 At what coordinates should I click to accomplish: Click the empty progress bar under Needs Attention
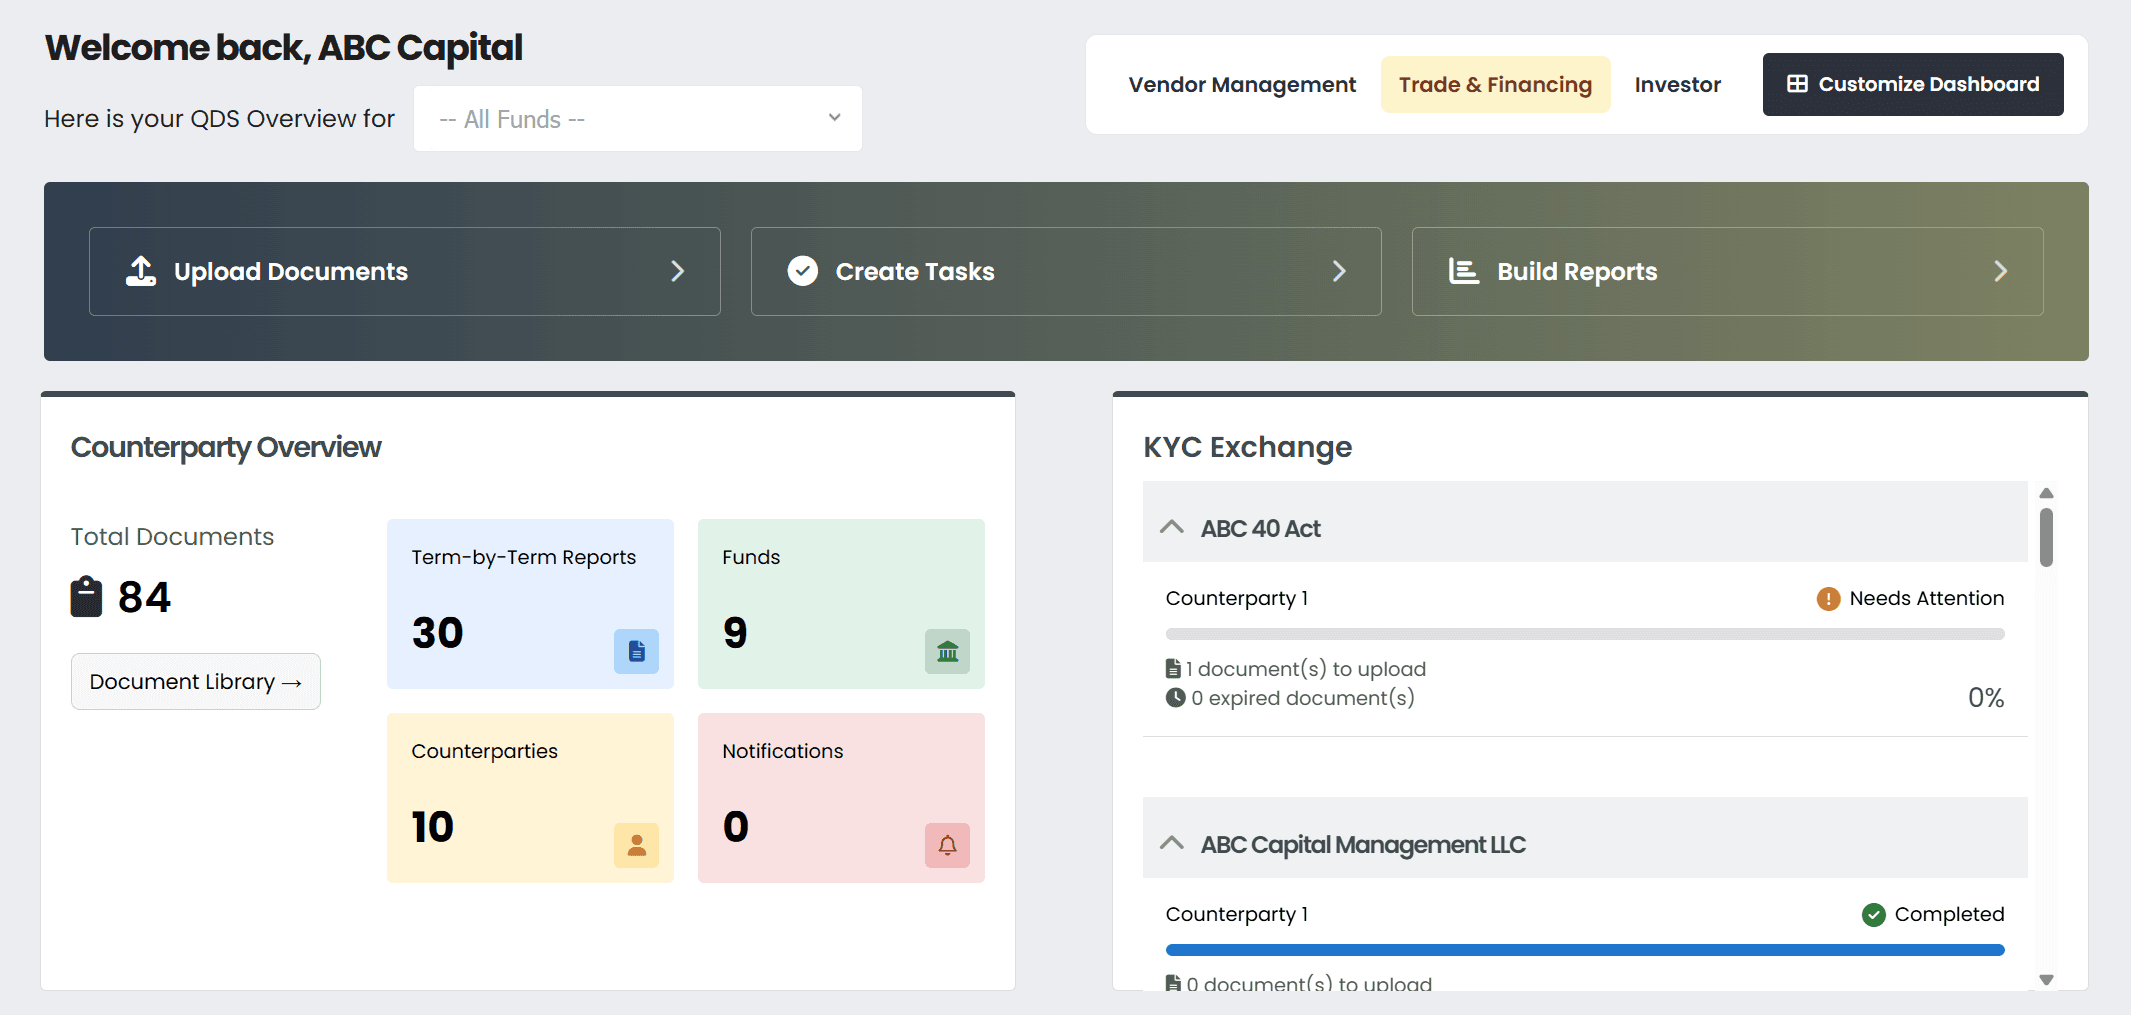coord(1585,634)
